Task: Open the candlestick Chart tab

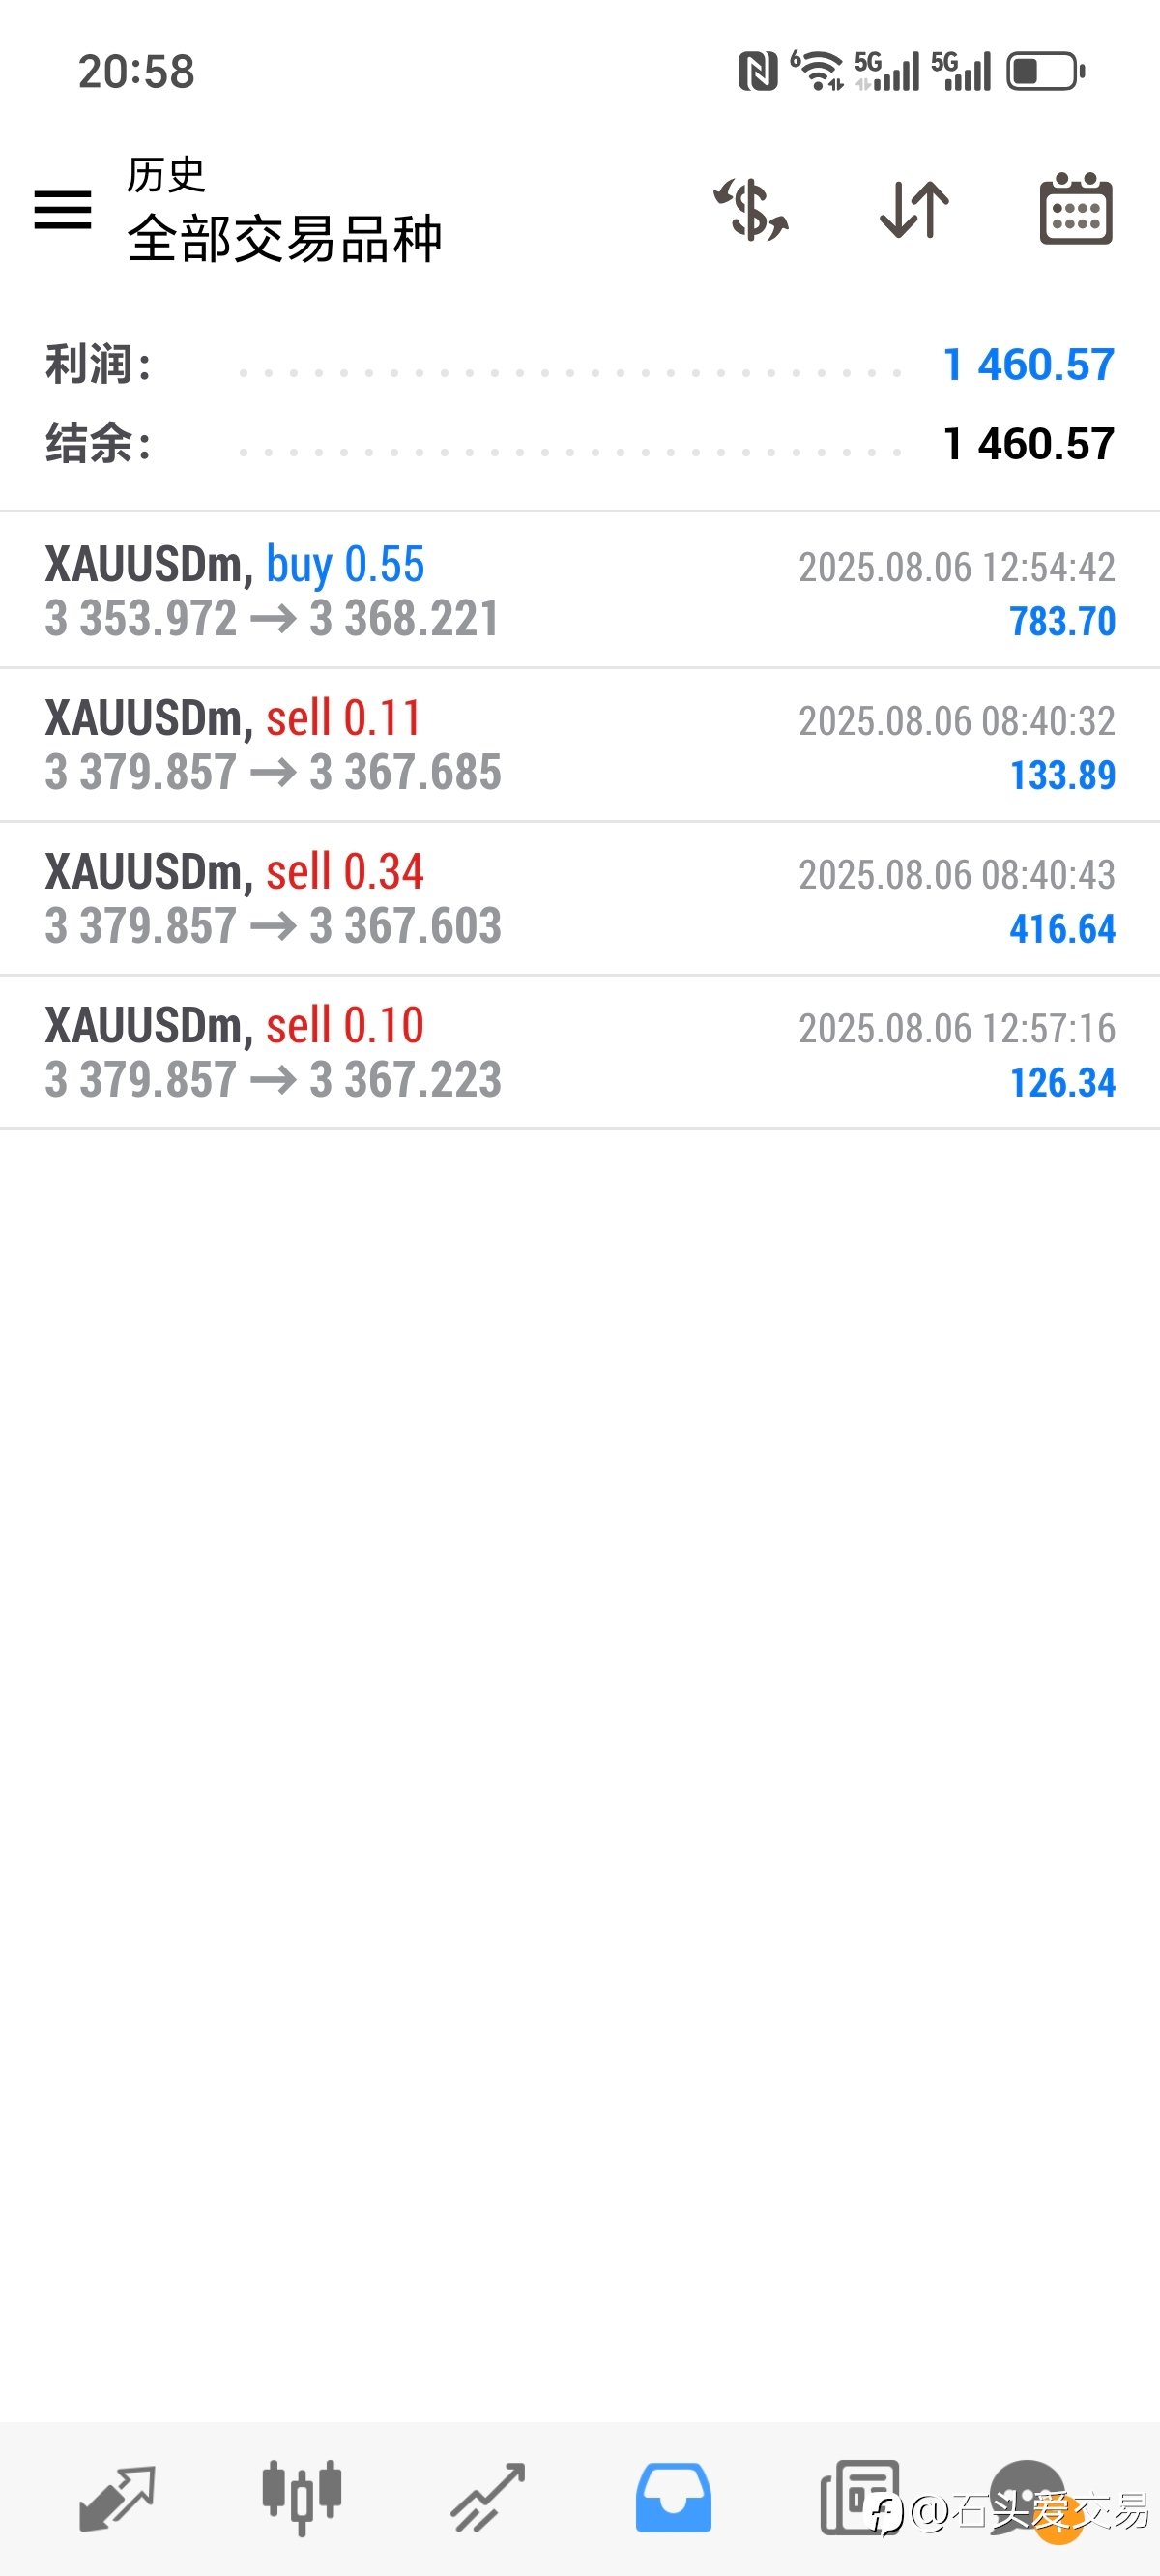Action: (x=302, y=2498)
